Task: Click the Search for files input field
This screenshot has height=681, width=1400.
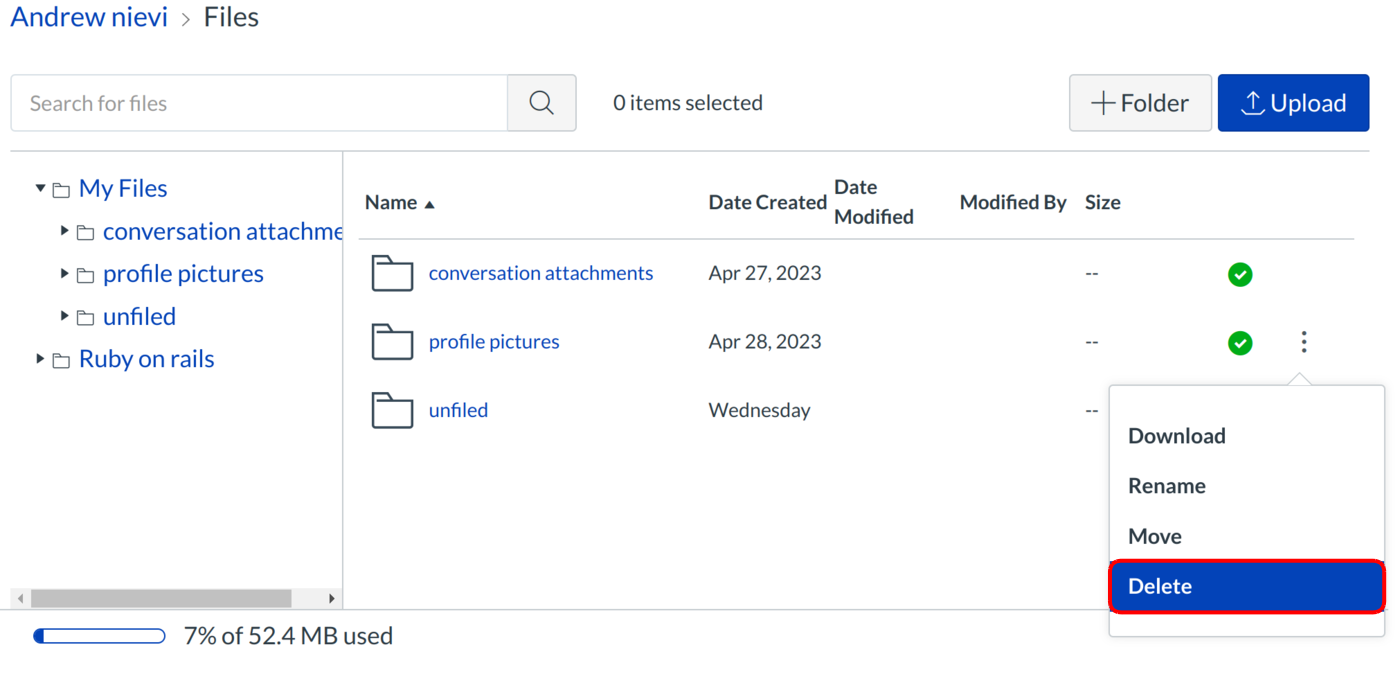Action: pos(259,103)
